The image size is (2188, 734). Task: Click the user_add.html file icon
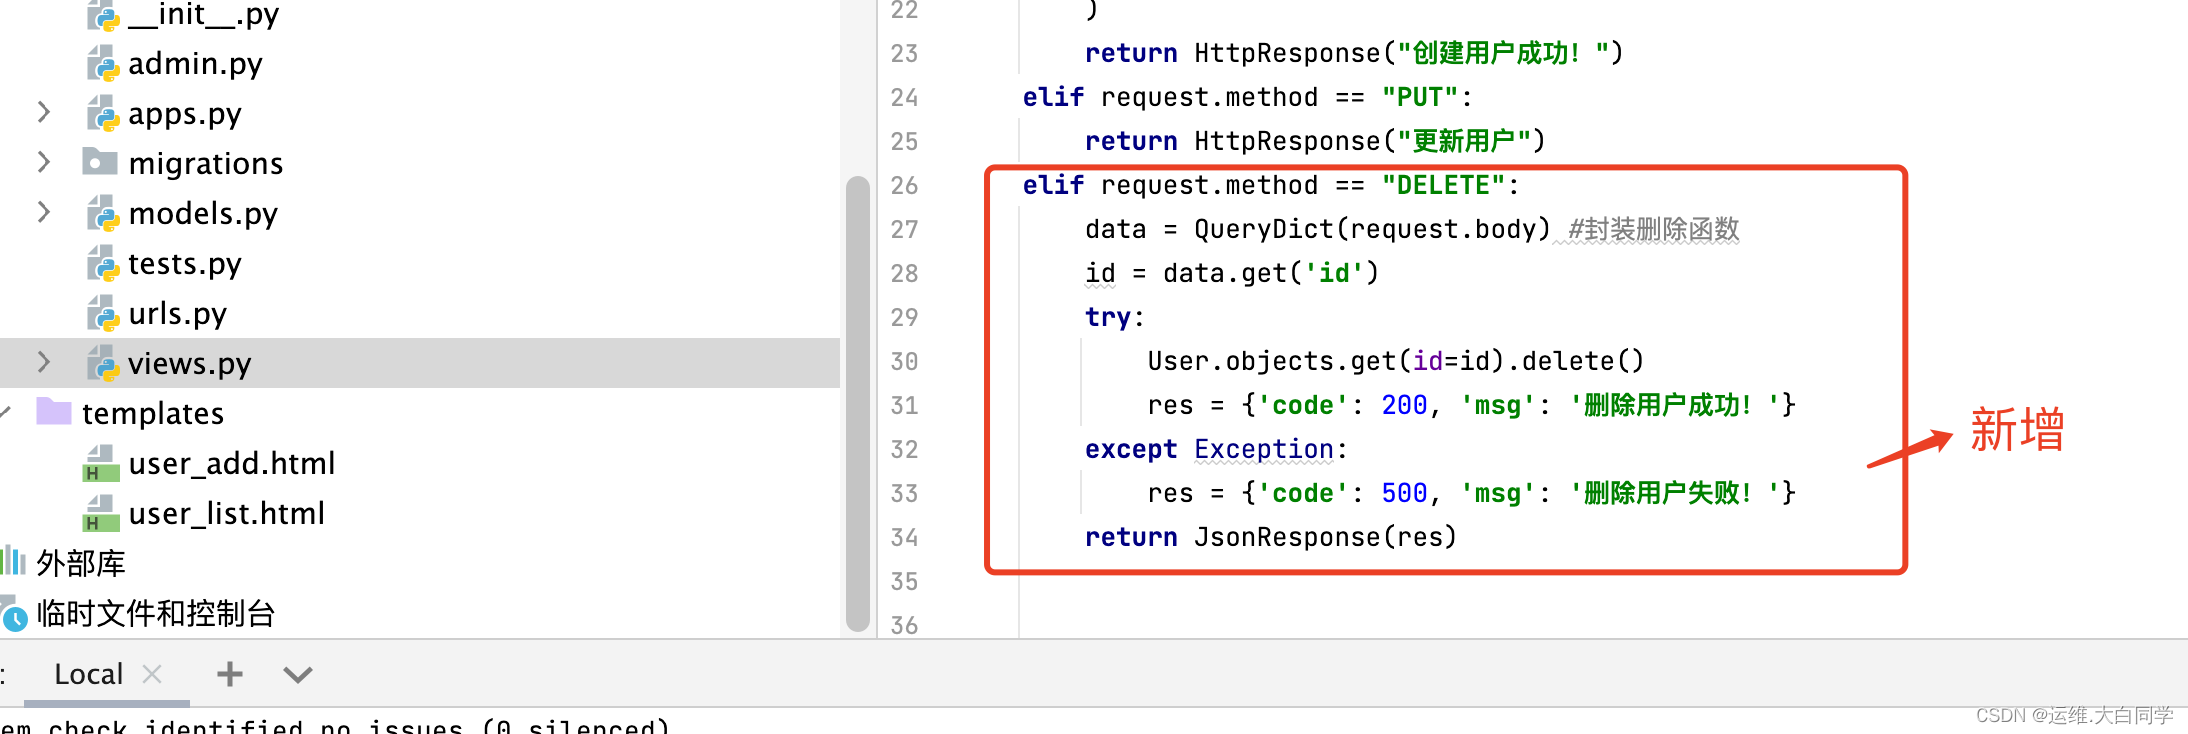point(100,463)
